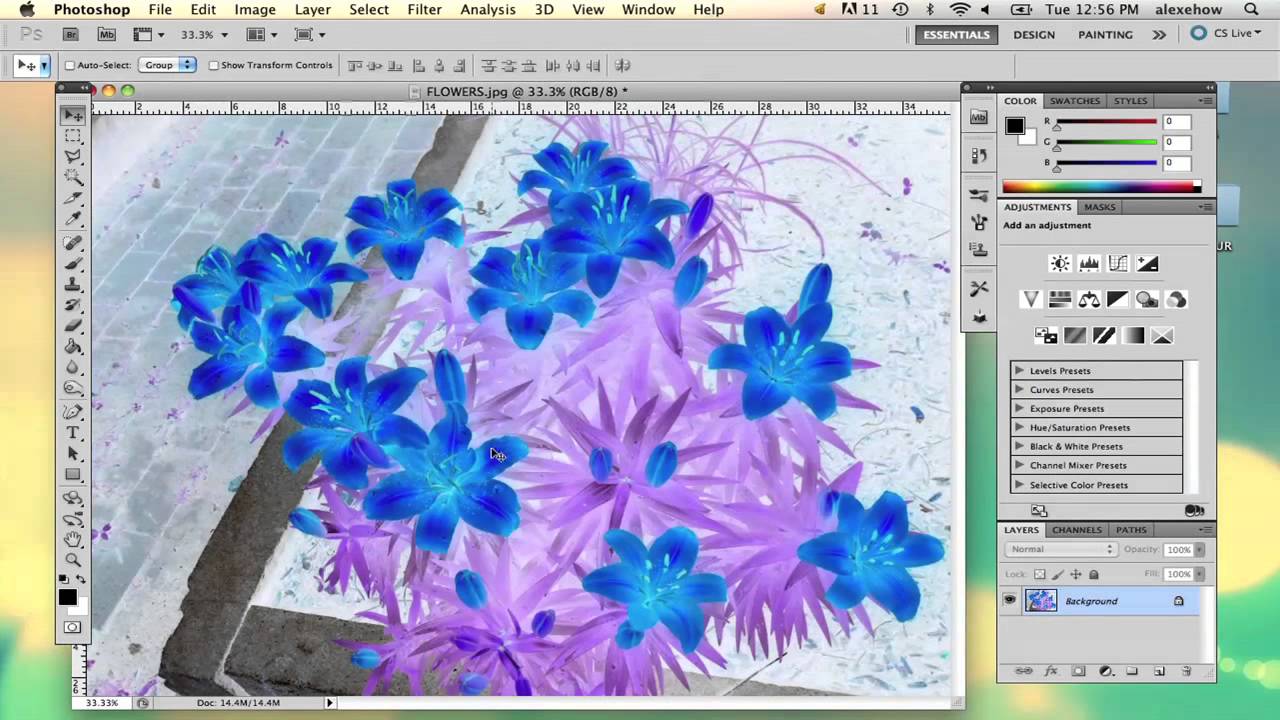Add a Brightness/Contrast adjustment
Viewport: 1280px width, 720px height.
point(1060,264)
